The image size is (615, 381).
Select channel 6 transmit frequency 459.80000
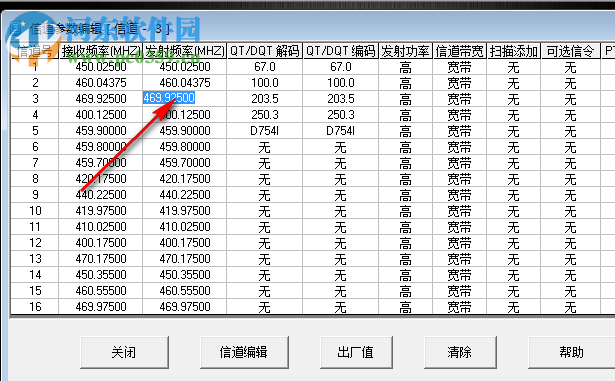[x=185, y=147]
